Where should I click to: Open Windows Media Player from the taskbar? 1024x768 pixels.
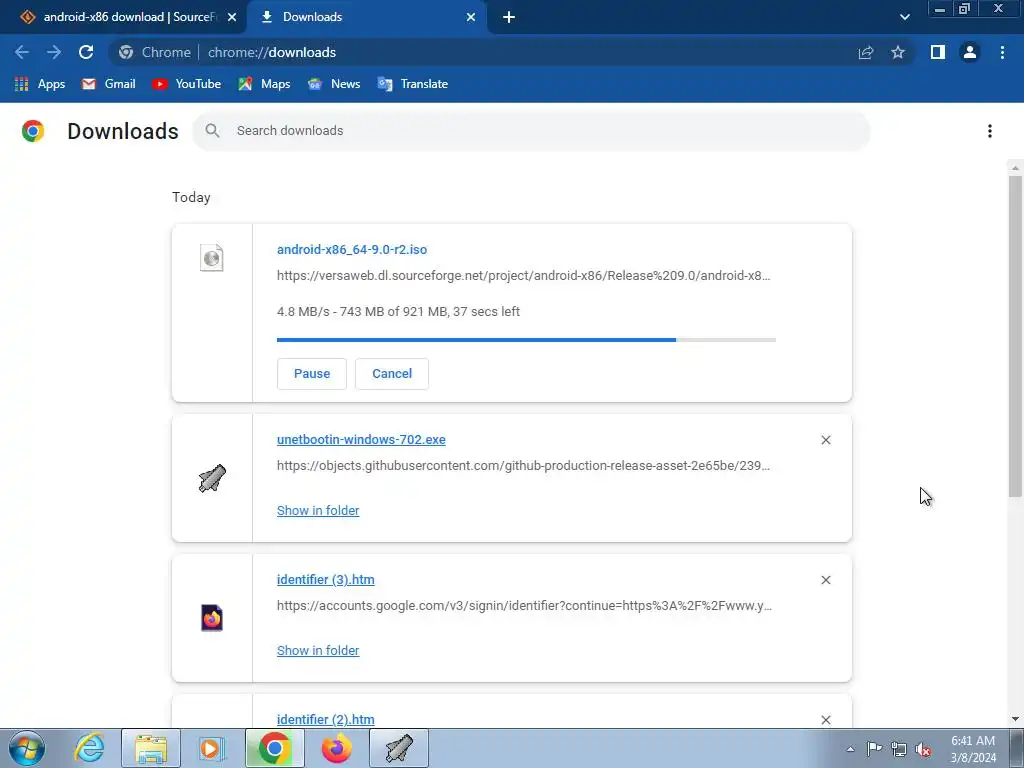pos(211,748)
